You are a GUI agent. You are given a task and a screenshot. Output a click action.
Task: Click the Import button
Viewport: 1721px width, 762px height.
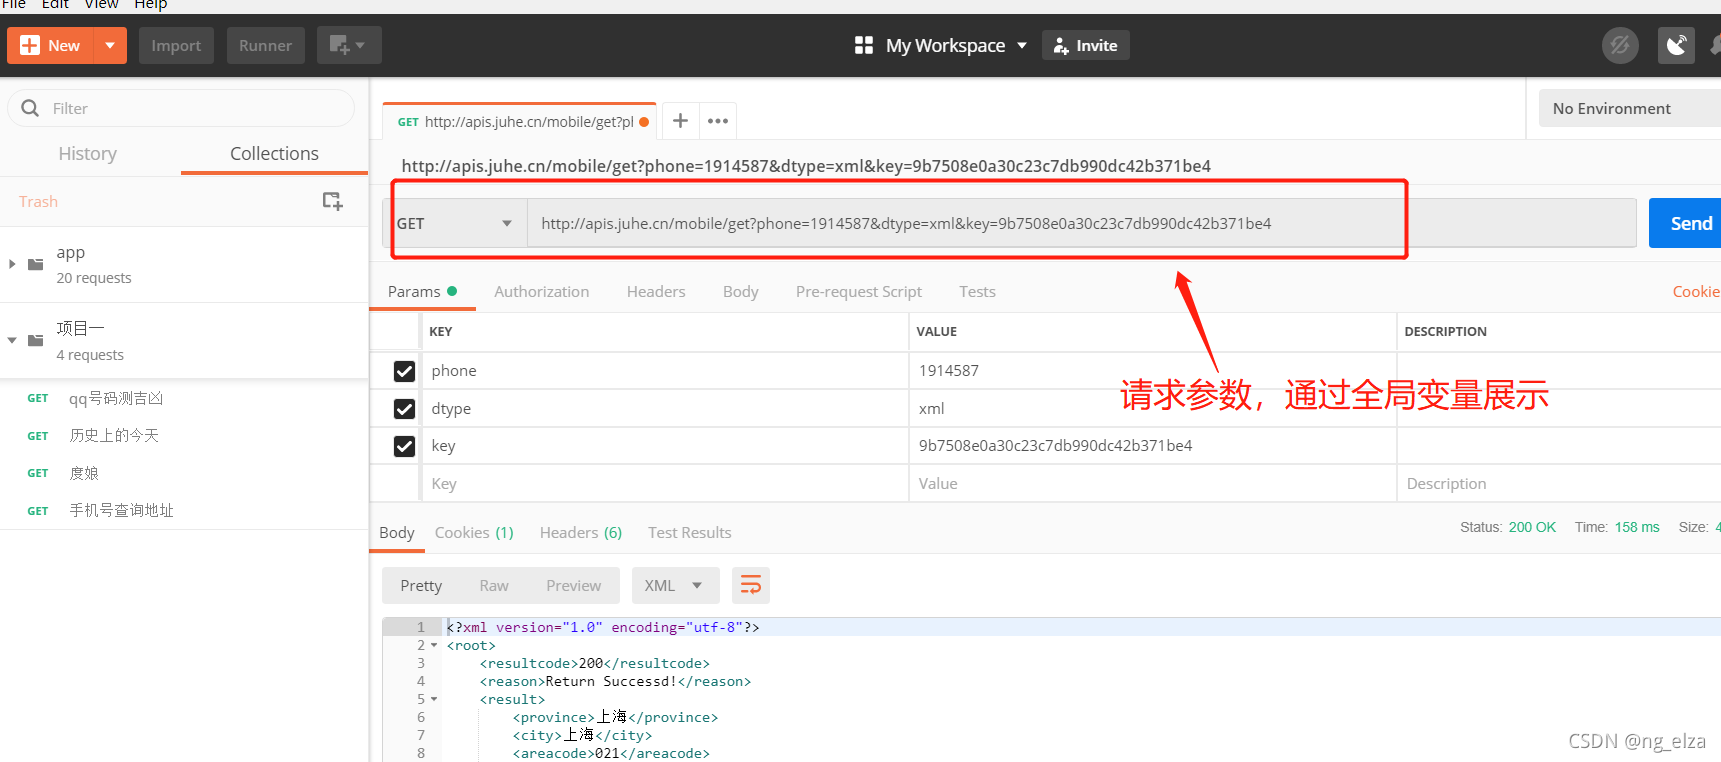click(176, 46)
